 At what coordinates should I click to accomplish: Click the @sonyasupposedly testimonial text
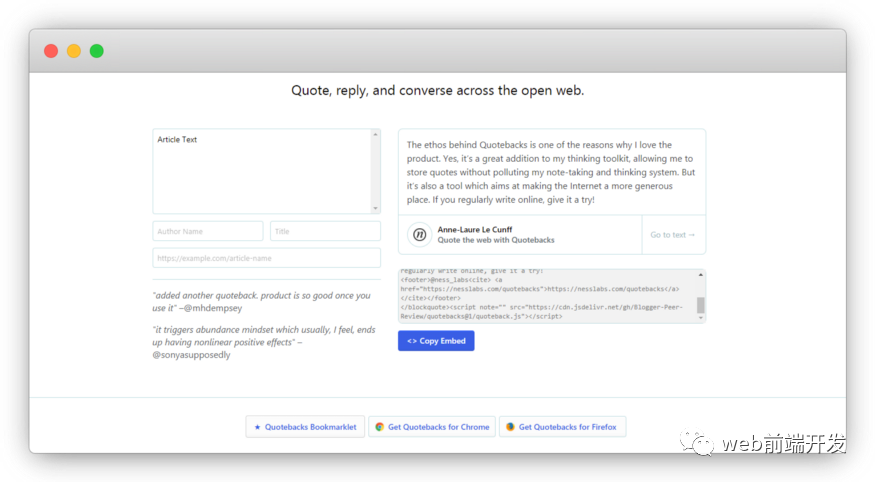(264, 342)
